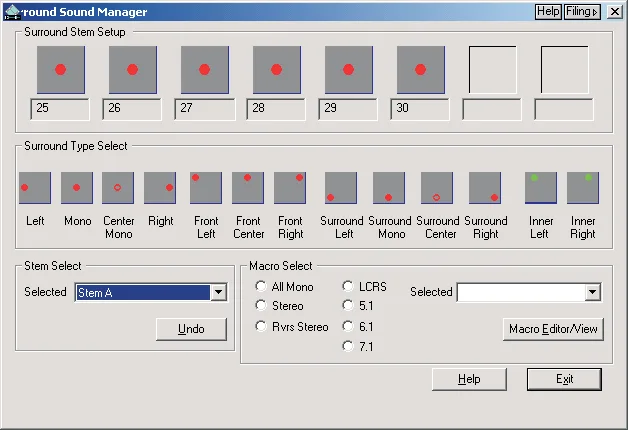Pick the Front Right surround type icon
628x430 pixels.
click(x=290, y=188)
